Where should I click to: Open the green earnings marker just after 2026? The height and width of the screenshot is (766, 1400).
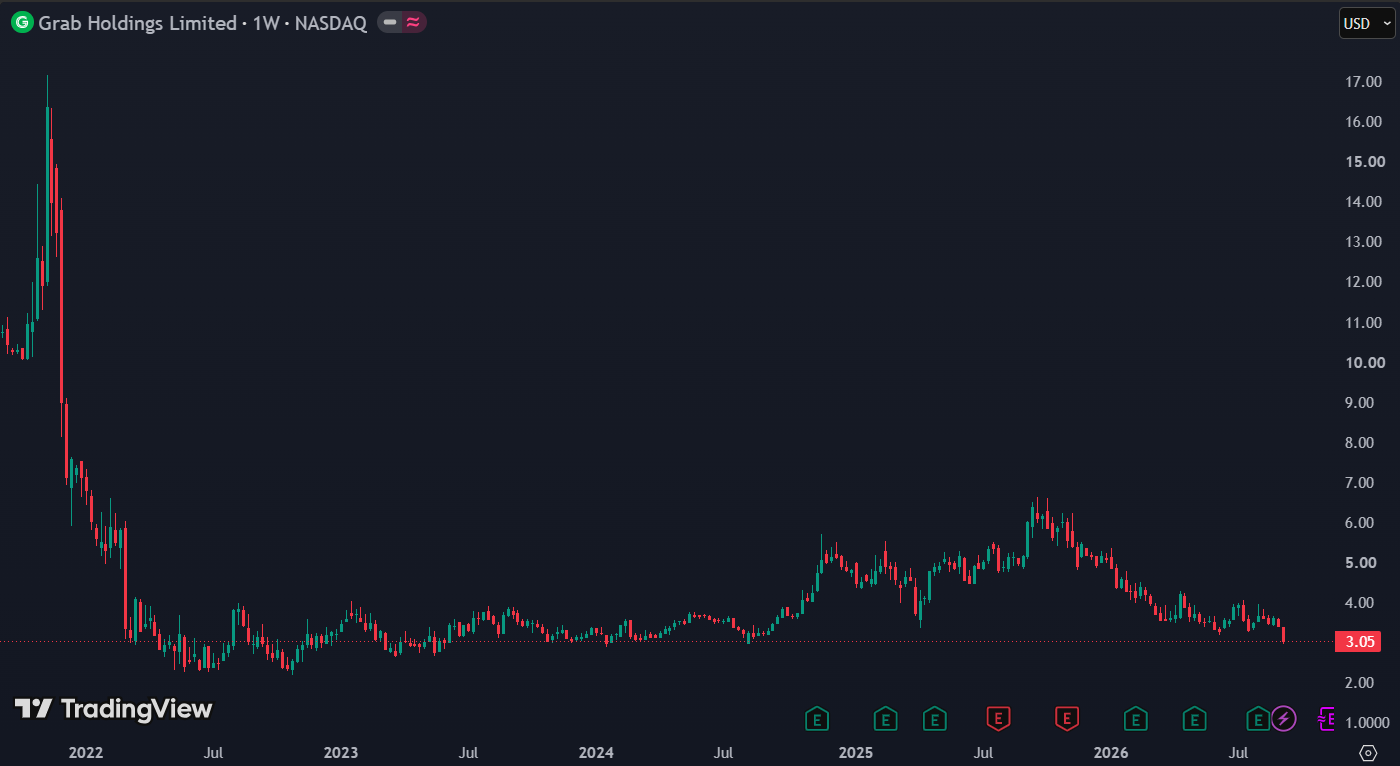coord(1135,717)
